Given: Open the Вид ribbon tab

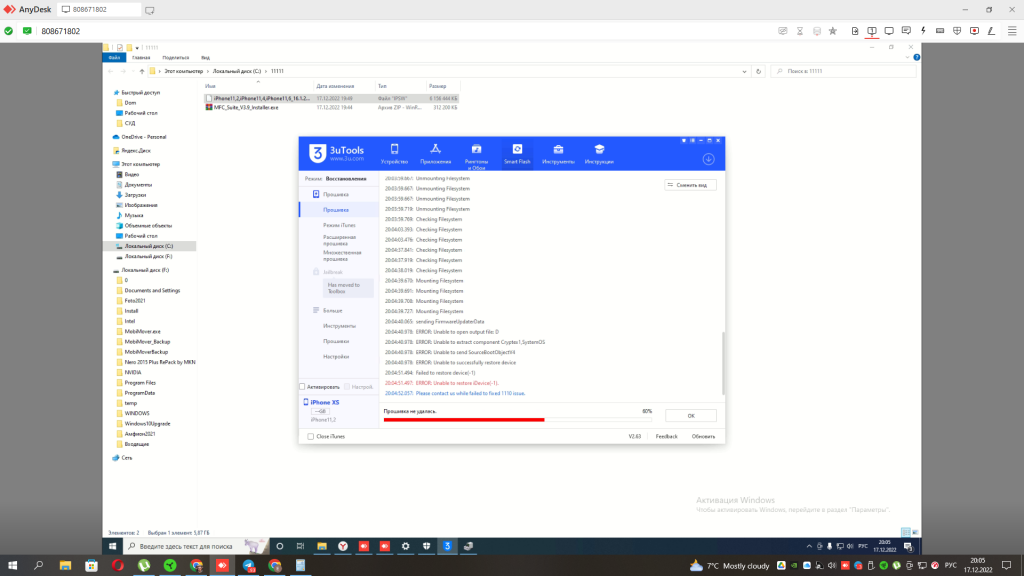Looking at the screenshot, I should pyautogui.click(x=205, y=57).
